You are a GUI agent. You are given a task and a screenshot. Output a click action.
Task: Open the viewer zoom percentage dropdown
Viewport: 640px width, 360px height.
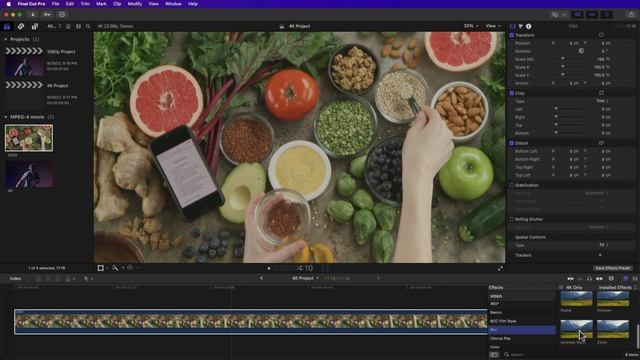coord(471,26)
